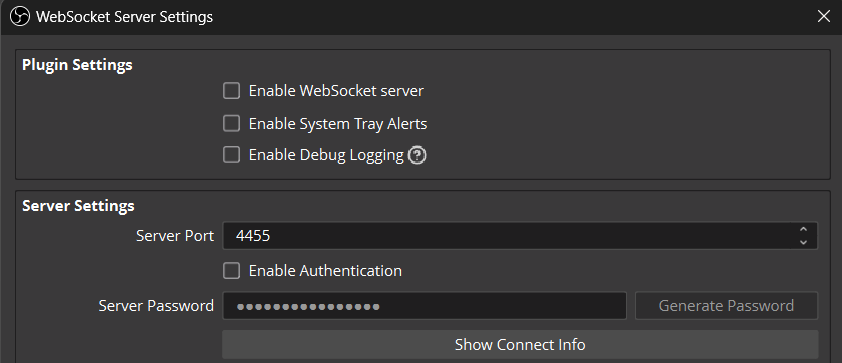Screen dimensions: 842x363
Task: Click the Server Settings heading
Action: [x=78, y=206]
